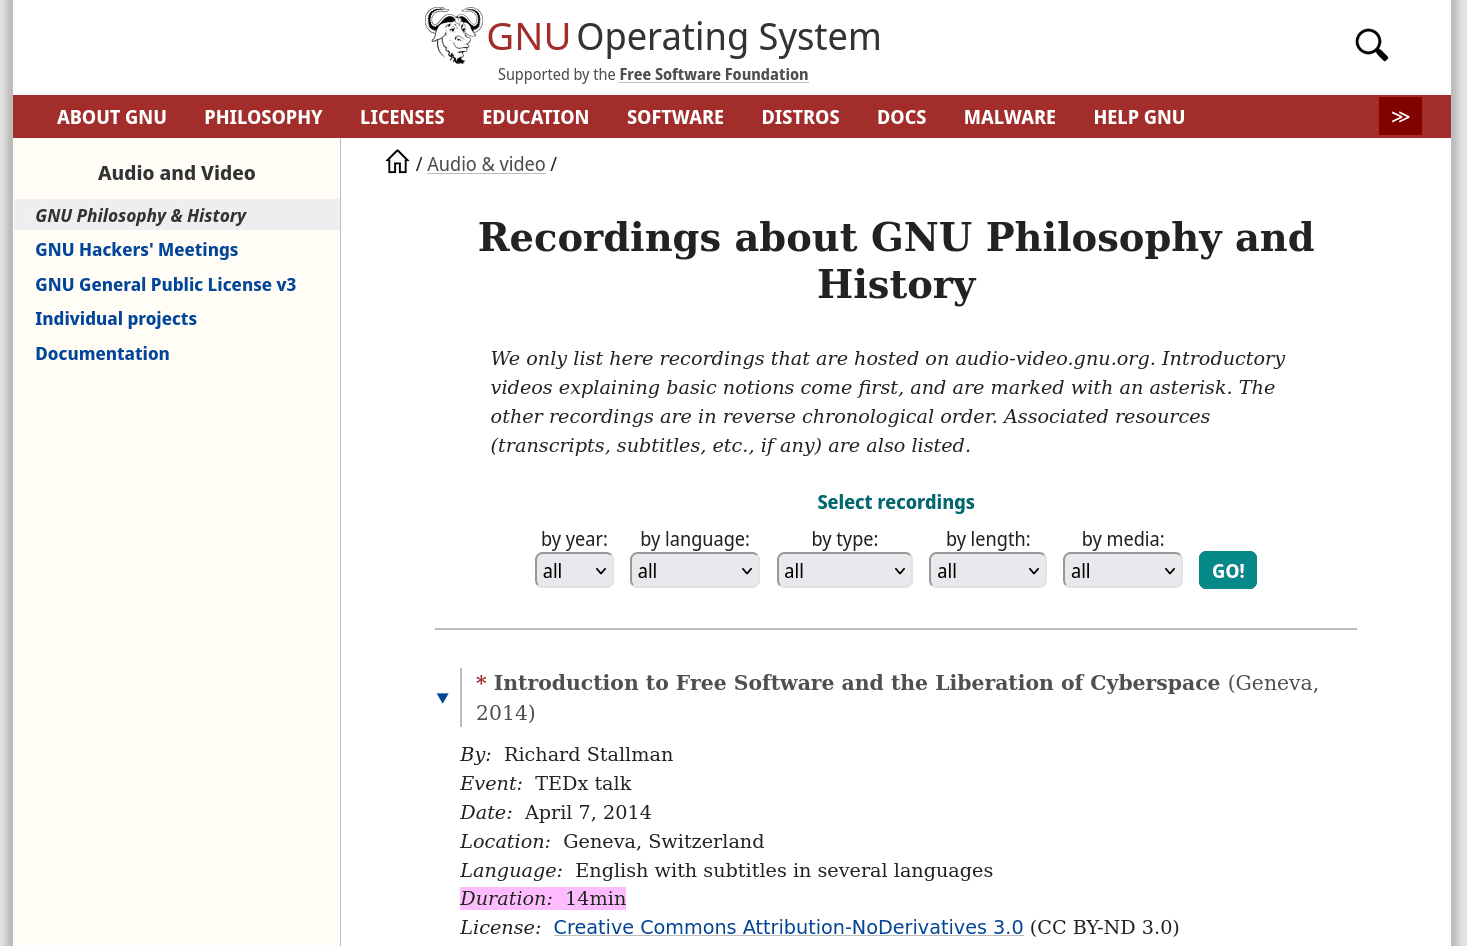Open the Documentation sidebar link
Viewport: 1467px width, 946px height.
[102, 354]
